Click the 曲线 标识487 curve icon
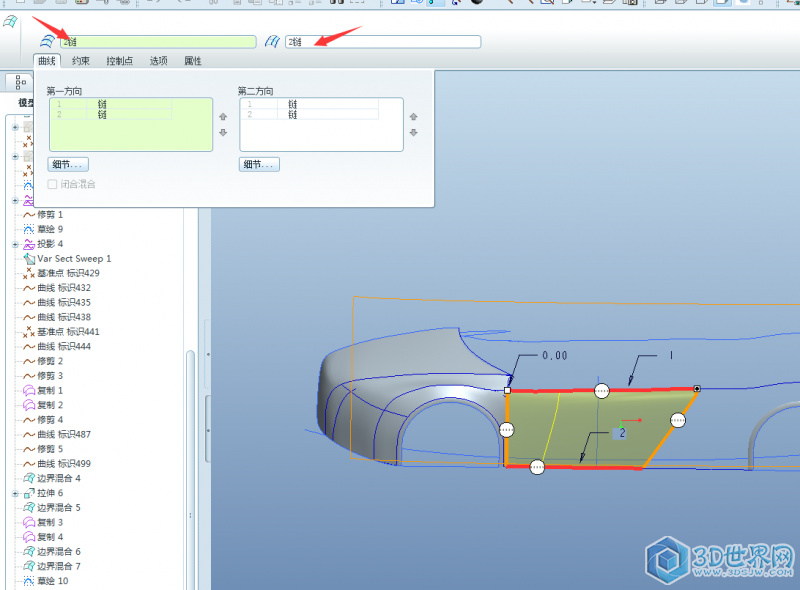 pos(28,434)
